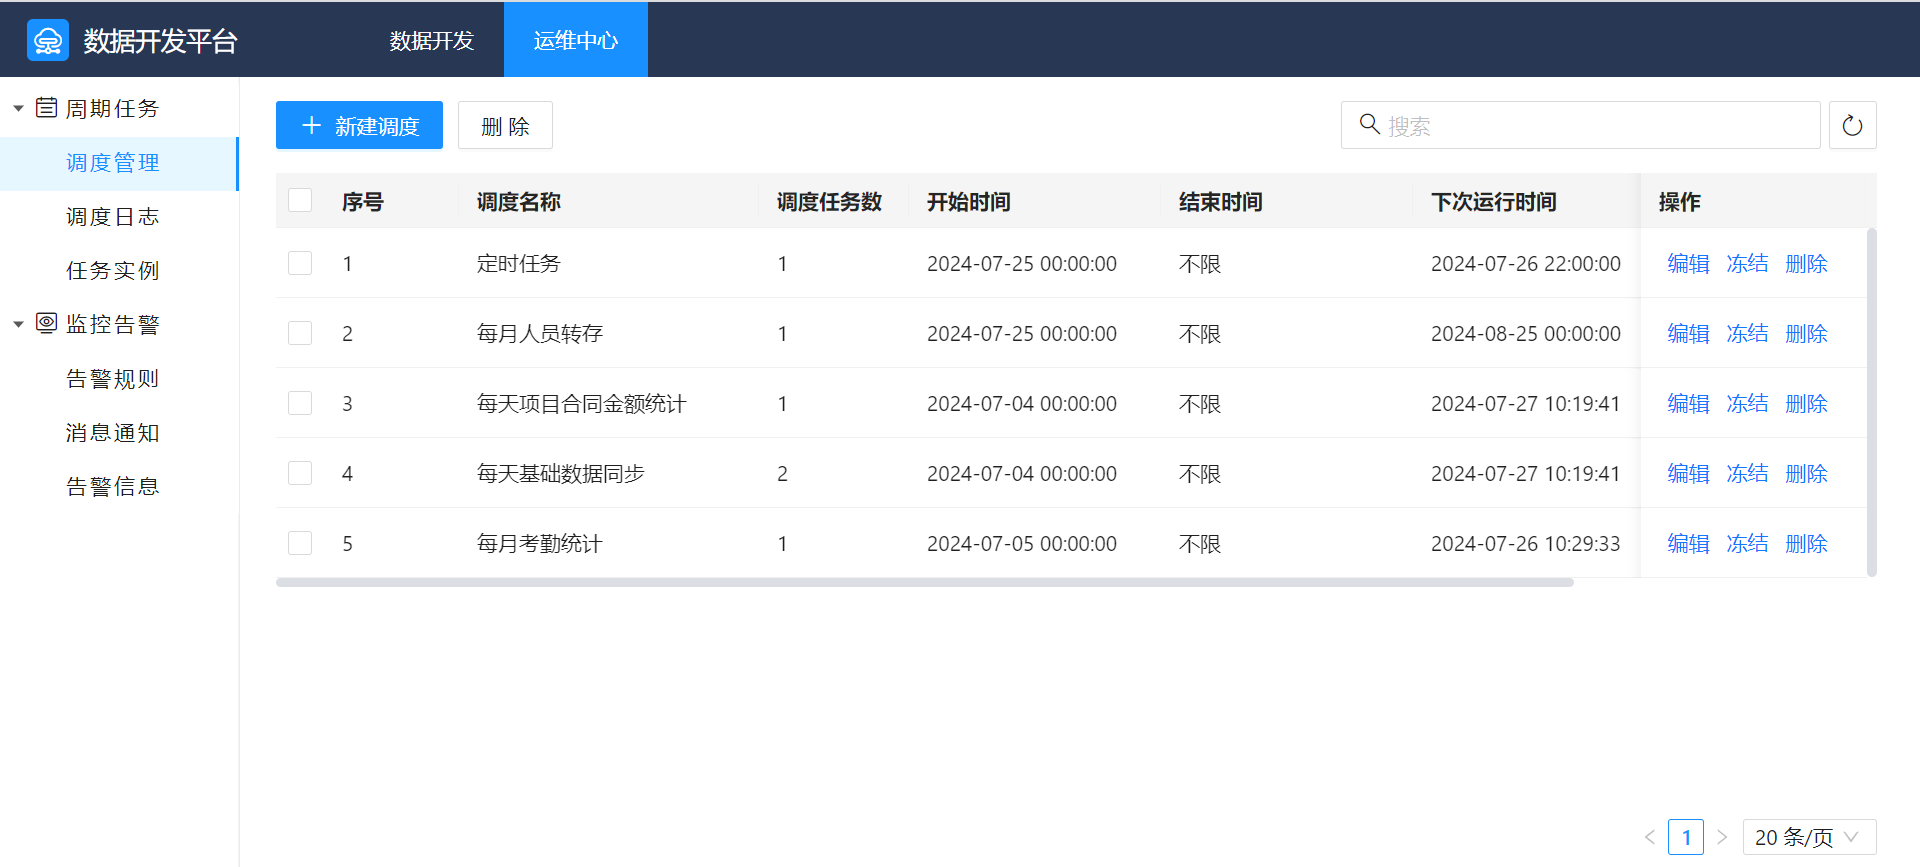Collapse the 周期任务 tree arrow

tap(18, 108)
